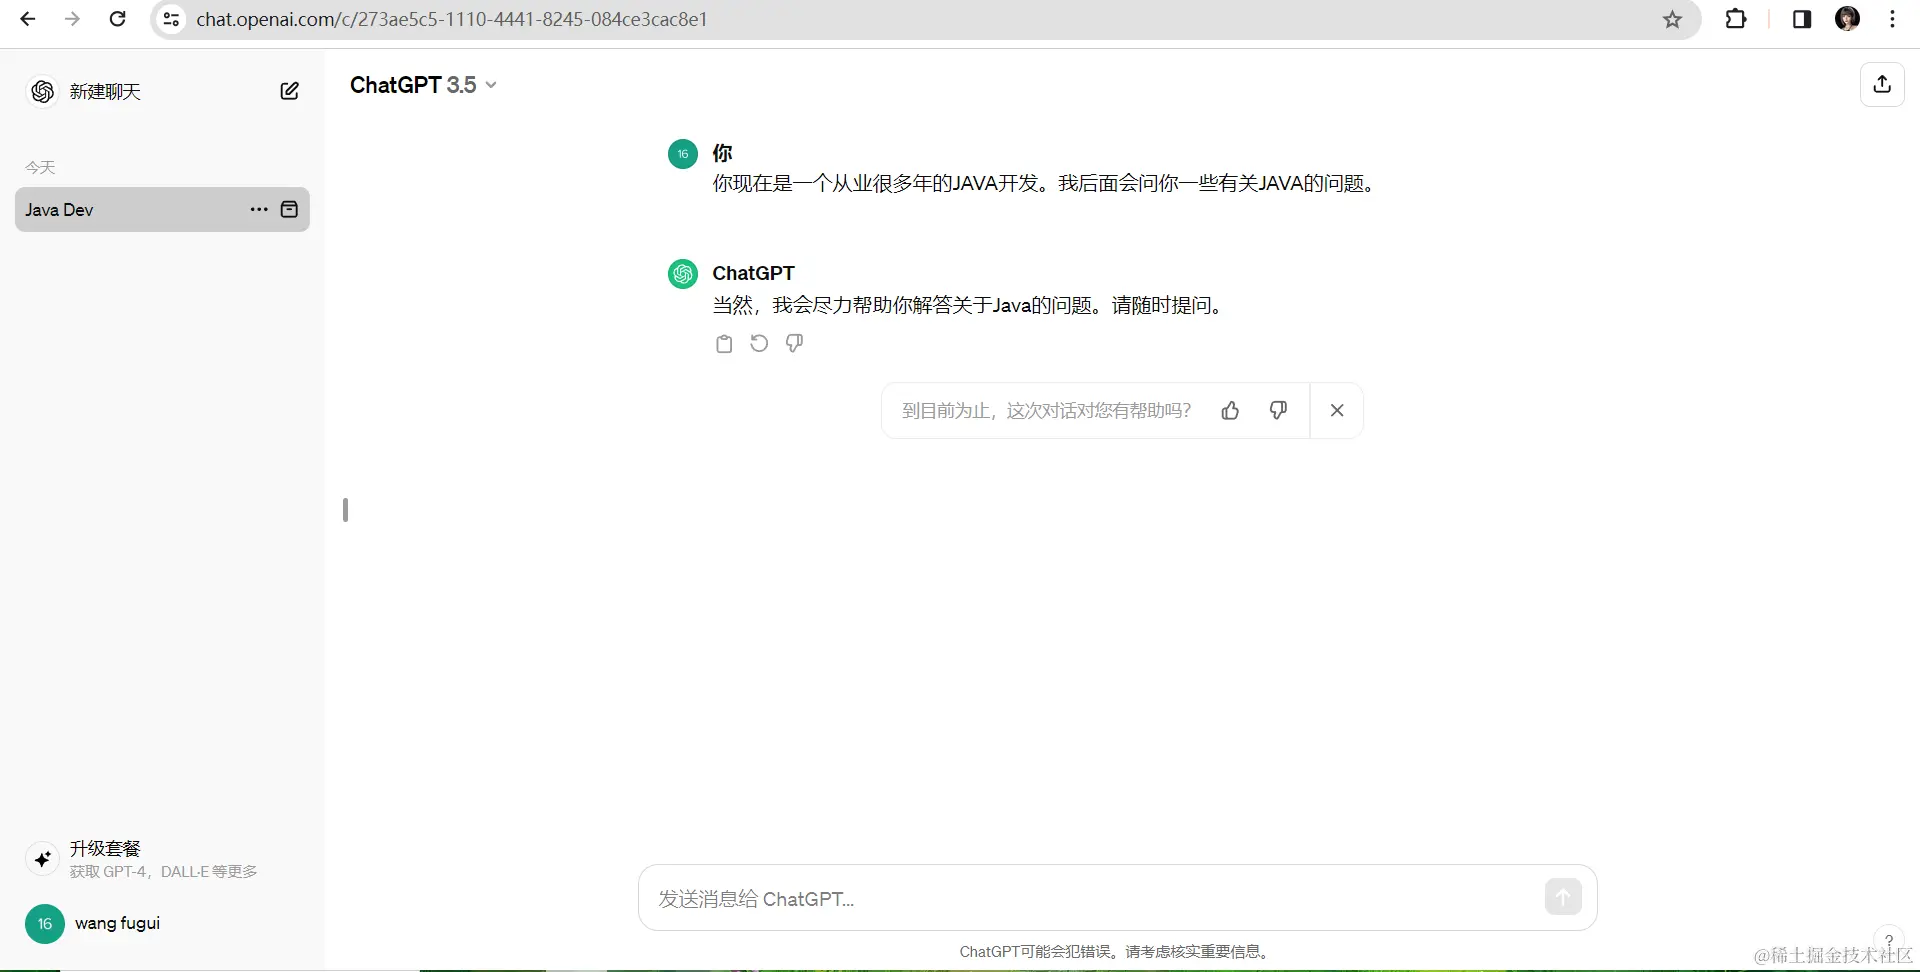Screen dimensions: 1920x972
Task: Open ChatGPT 3.5 model dropdown
Action: tap(423, 85)
